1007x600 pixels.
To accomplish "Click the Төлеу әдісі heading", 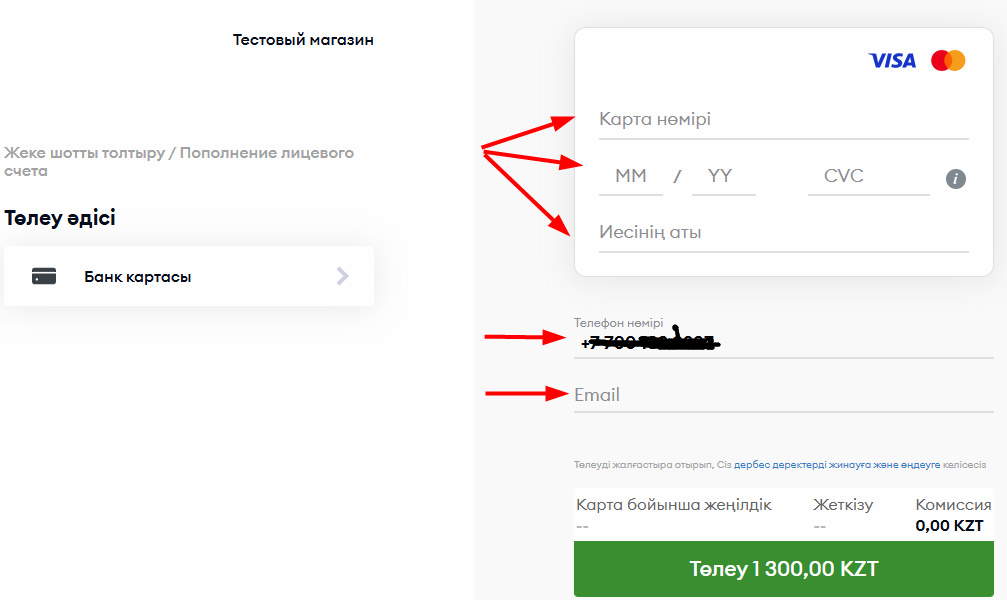I will pos(60,218).
